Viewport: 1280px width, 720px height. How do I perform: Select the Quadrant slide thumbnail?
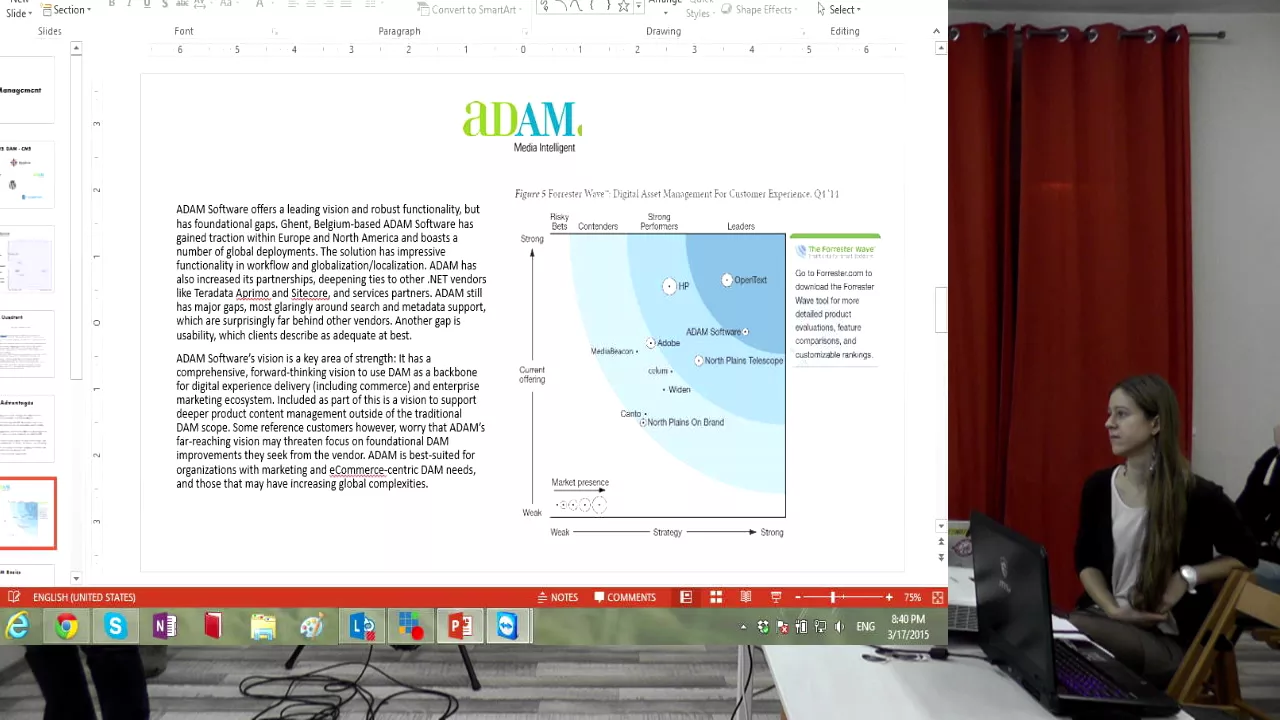point(27,344)
